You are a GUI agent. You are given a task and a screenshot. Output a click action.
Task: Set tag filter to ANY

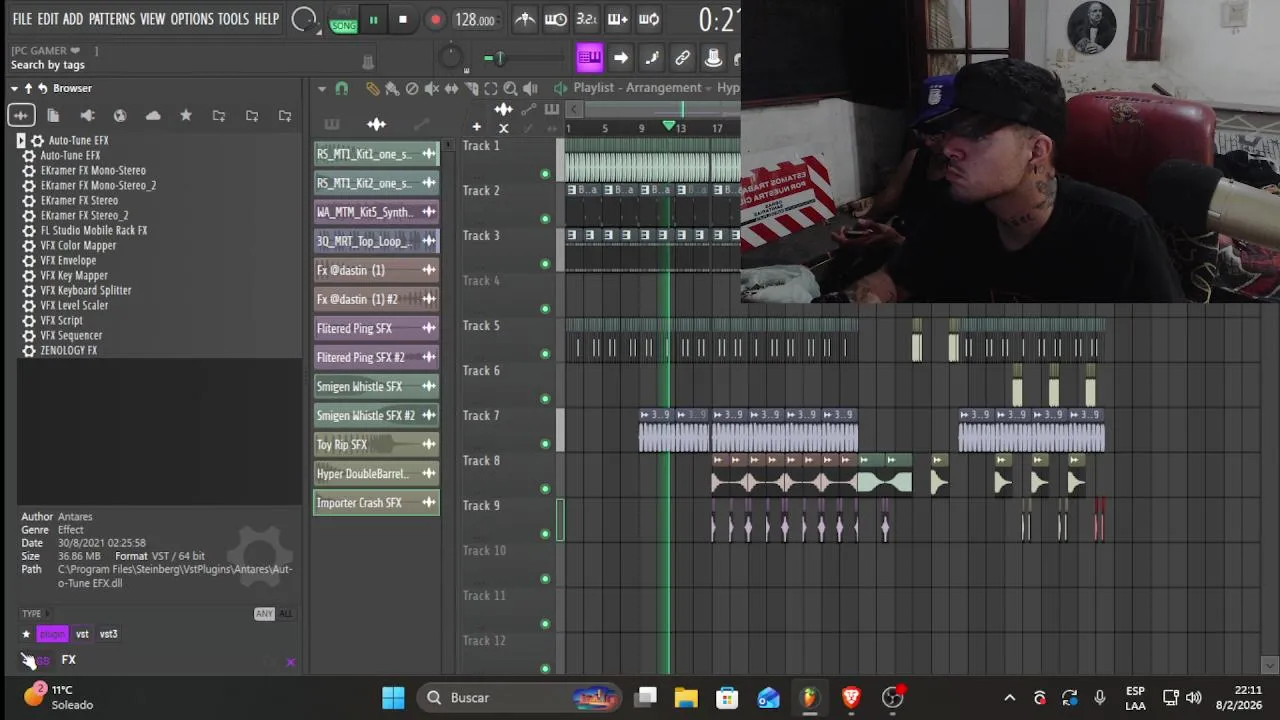click(x=264, y=614)
